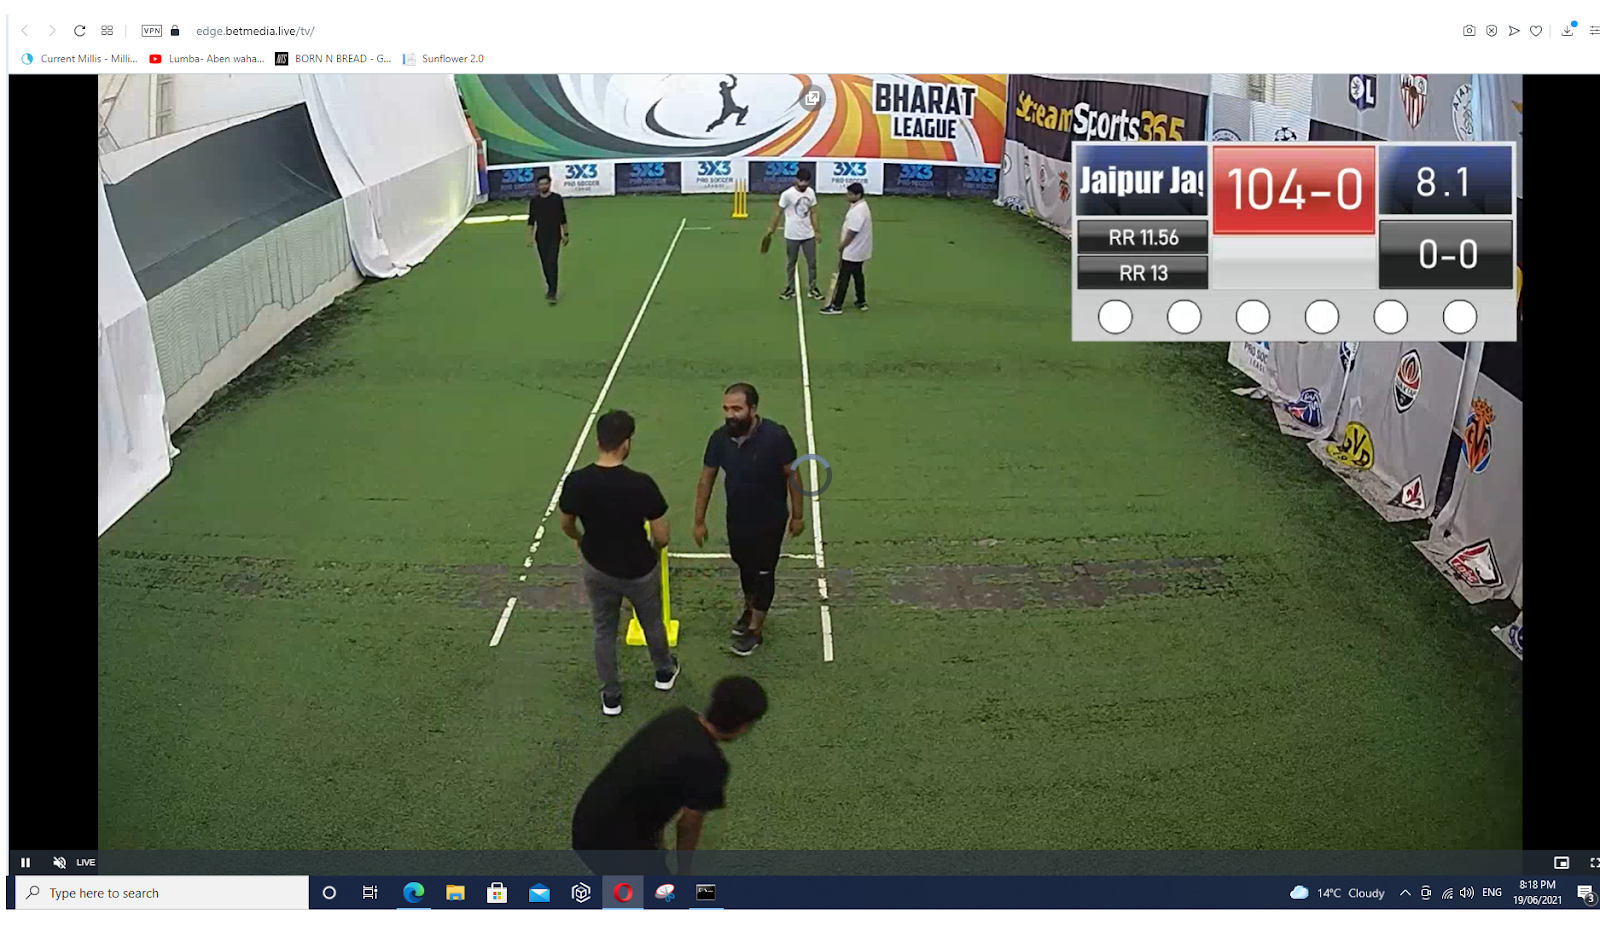This screenshot has width=1600, height=931.
Task: Open the BORN N BREAD bookmark
Action: tap(333, 59)
